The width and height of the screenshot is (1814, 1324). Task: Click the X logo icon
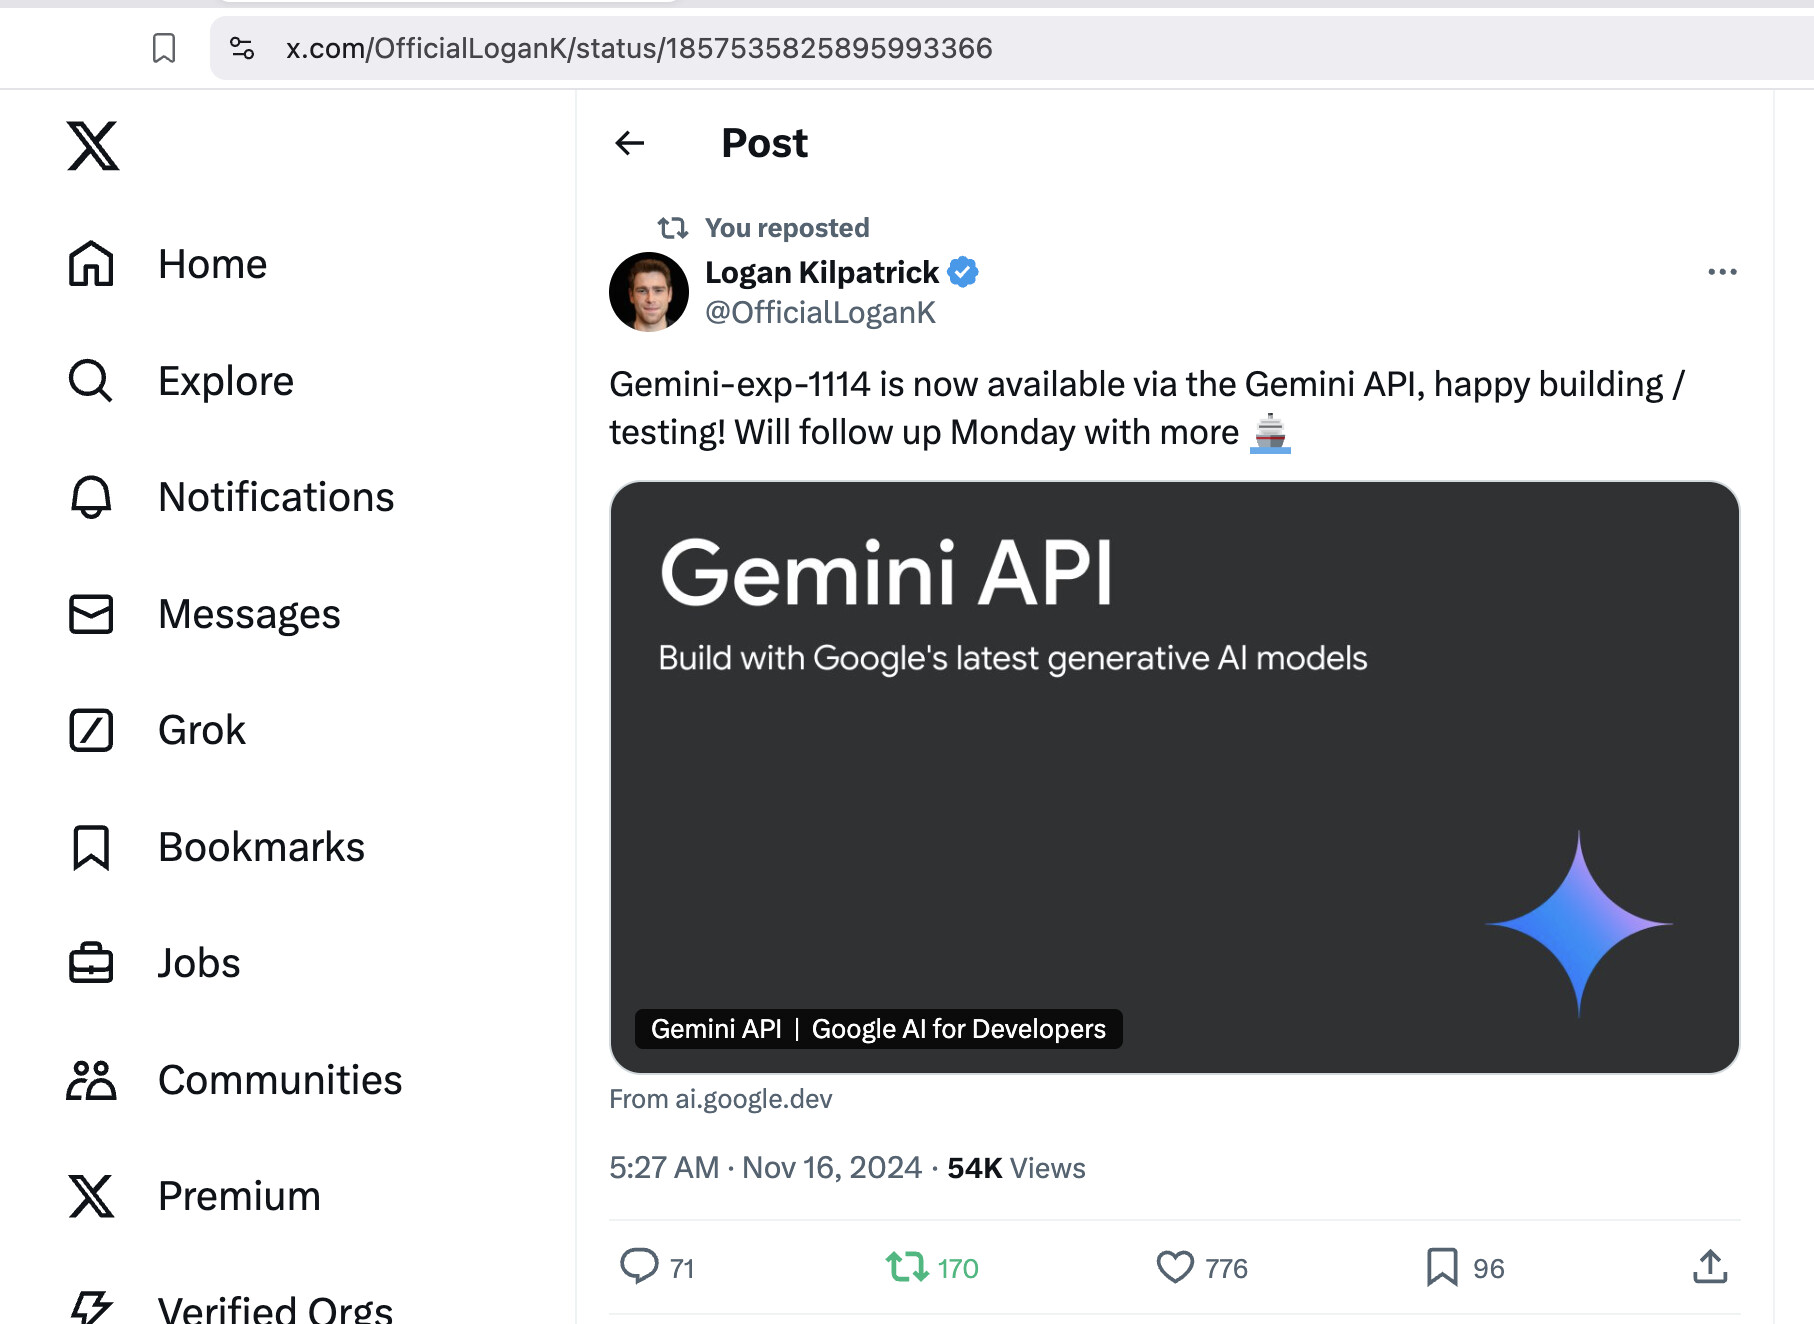click(x=93, y=146)
